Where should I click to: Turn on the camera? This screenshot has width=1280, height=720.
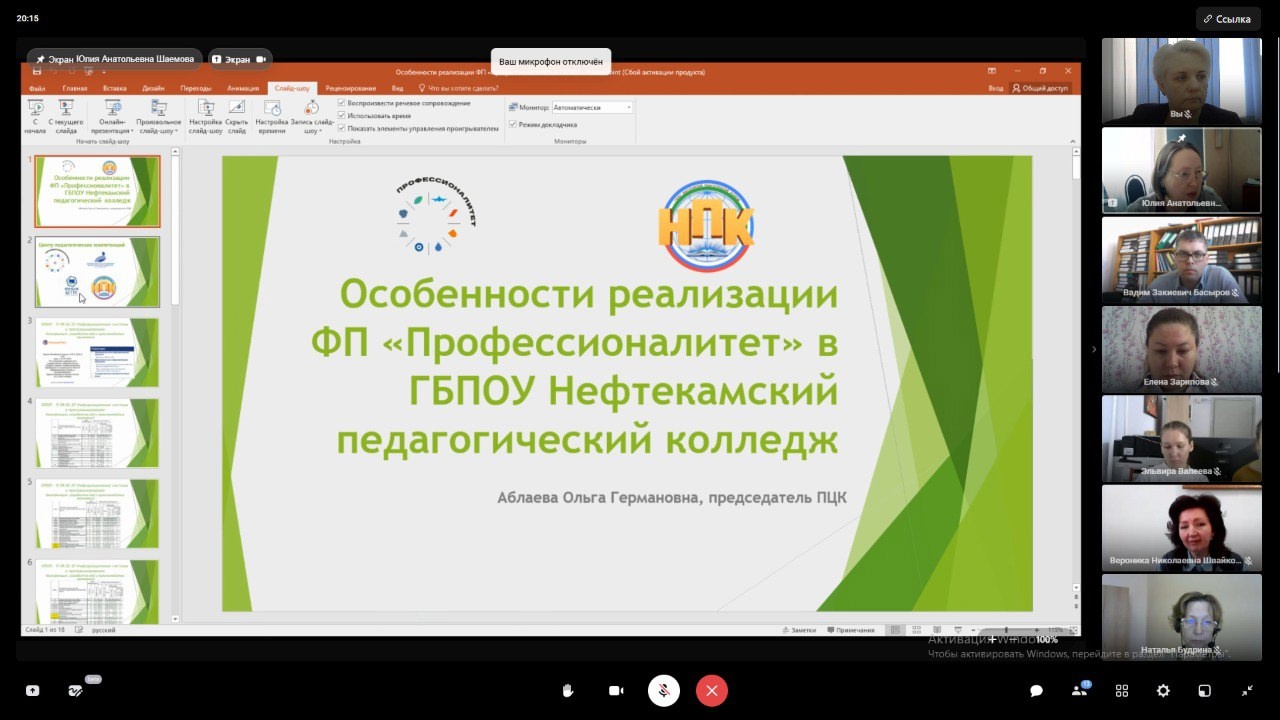pyautogui.click(x=616, y=691)
